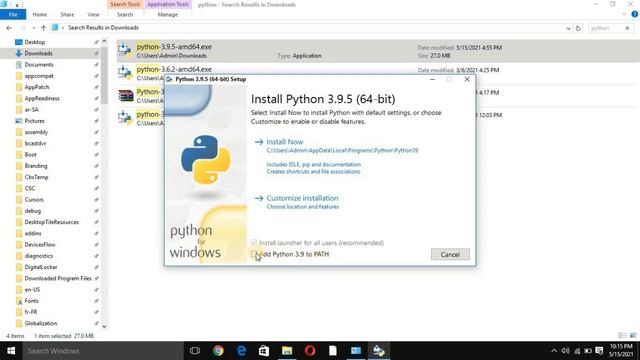This screenshot has width=640, height=360.
Task: Toggle Install launcher for all users checkbox
Action: click(254, 243)
